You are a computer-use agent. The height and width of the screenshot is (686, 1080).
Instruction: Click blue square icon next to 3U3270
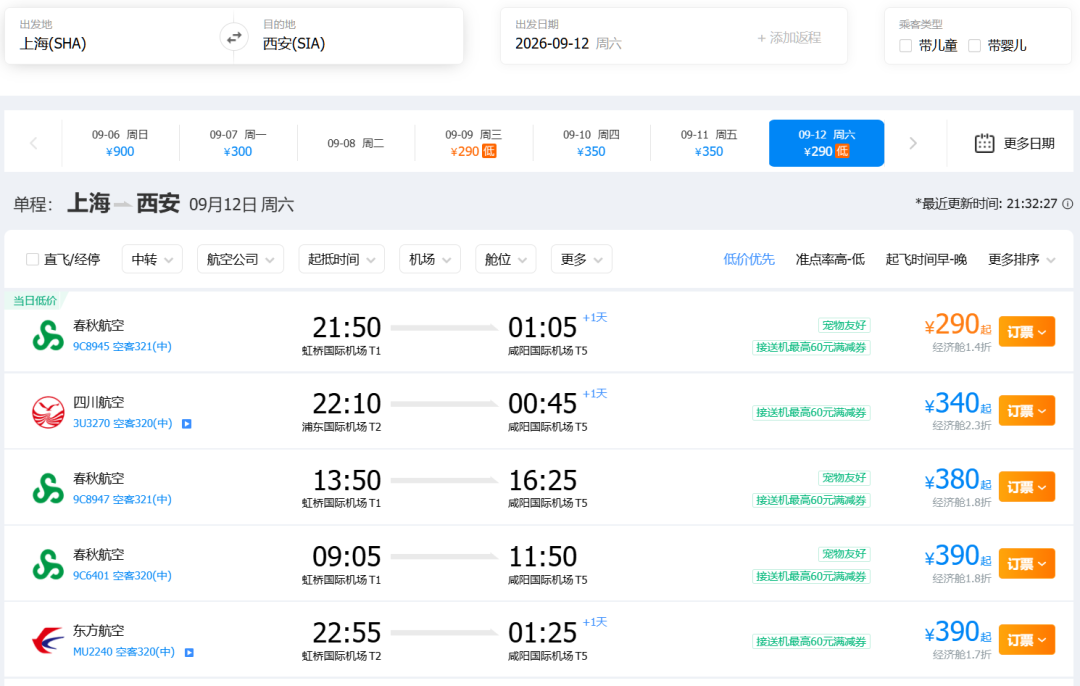pyautogui.click(x=187, y=424)
